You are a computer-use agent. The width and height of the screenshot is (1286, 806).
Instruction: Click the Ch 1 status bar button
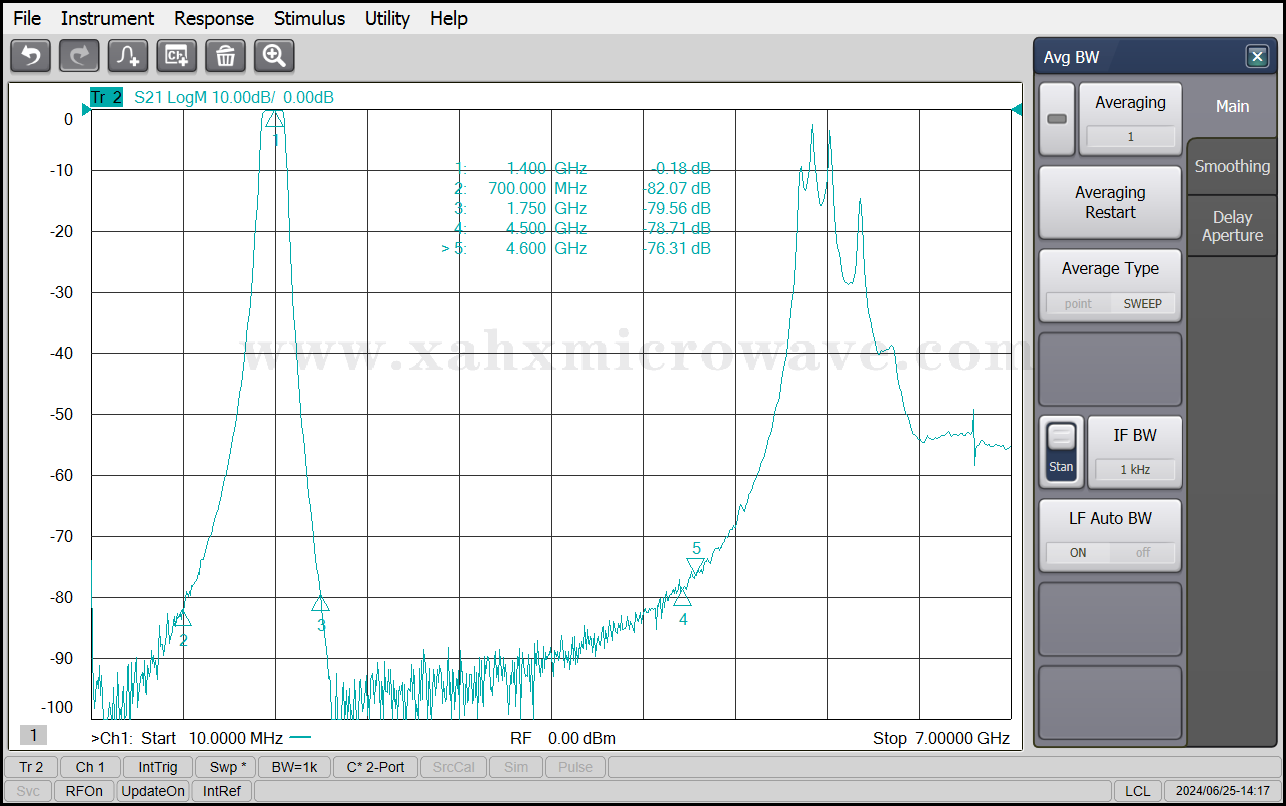pos(90,767)
